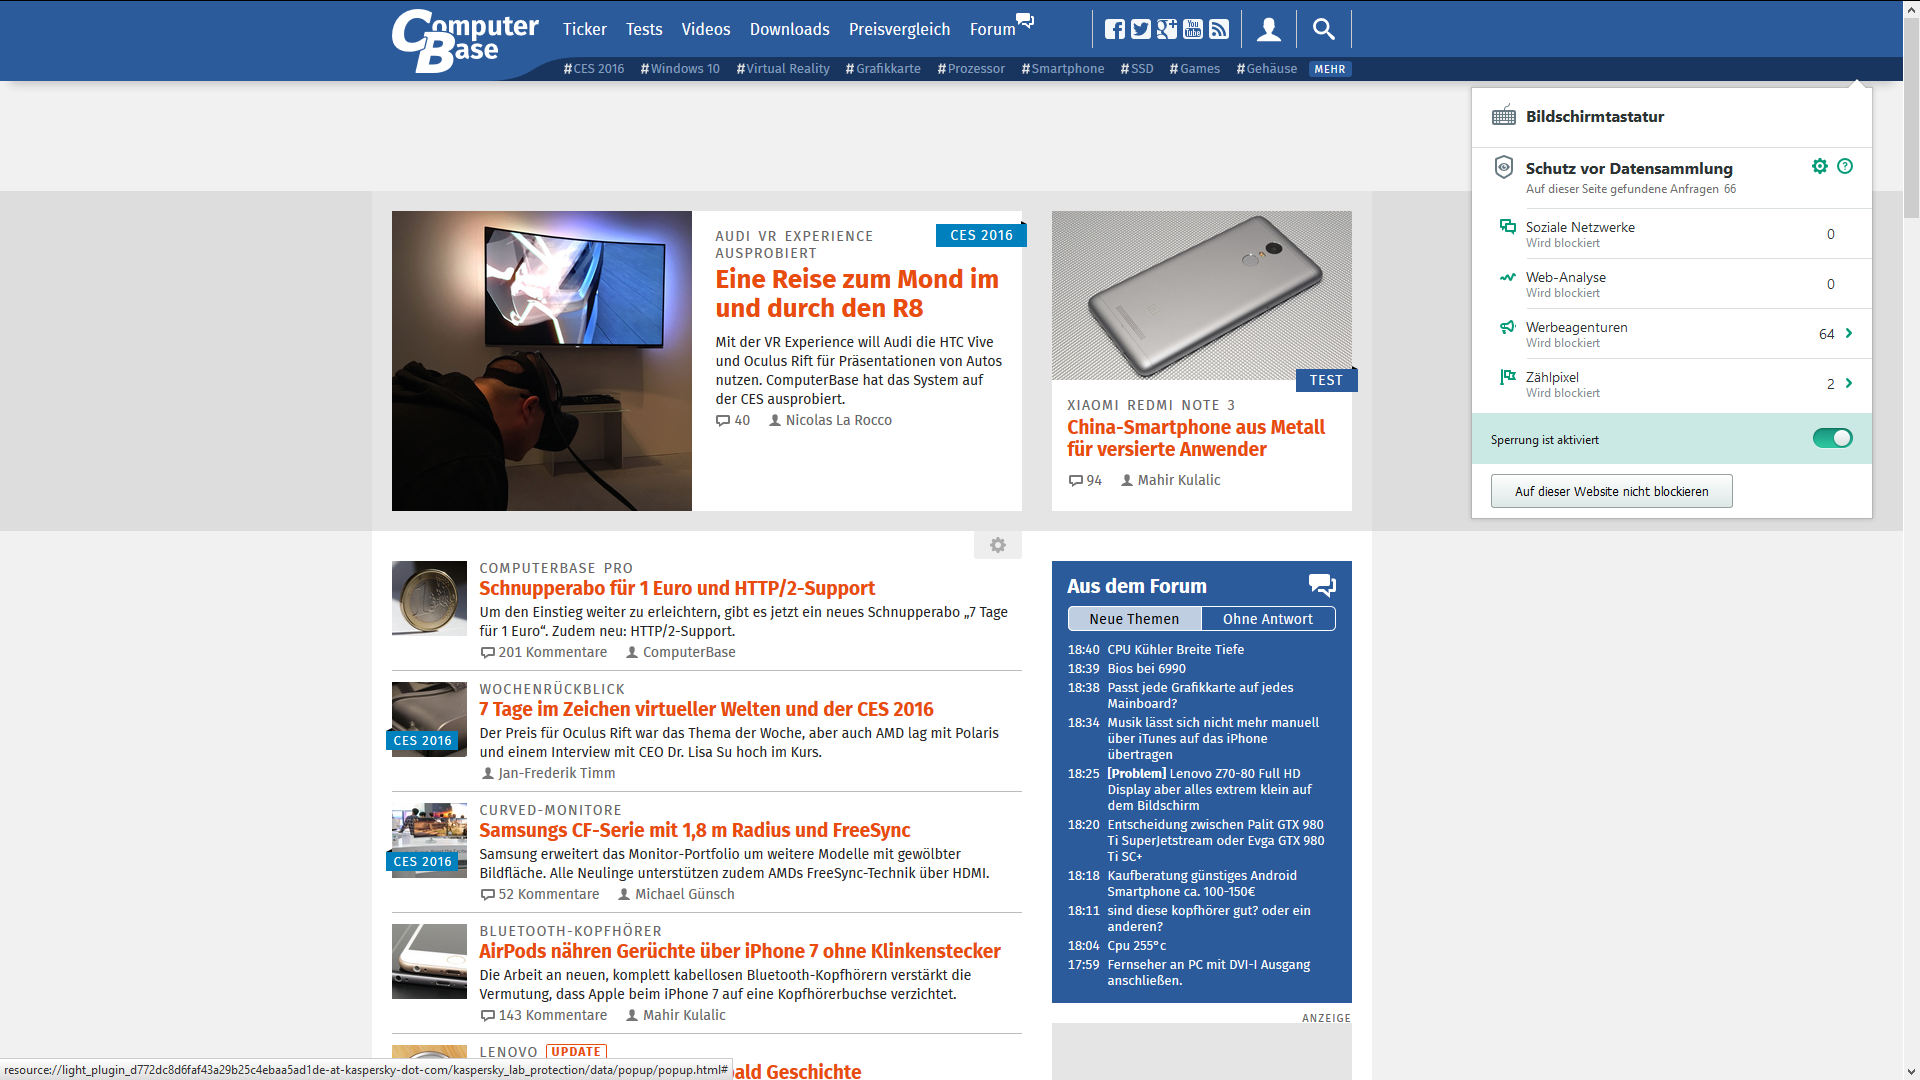Click the Twitter icon in header
Image resolution: width=1920 pixels, height=1080 pixels.
pos(1140,29)
